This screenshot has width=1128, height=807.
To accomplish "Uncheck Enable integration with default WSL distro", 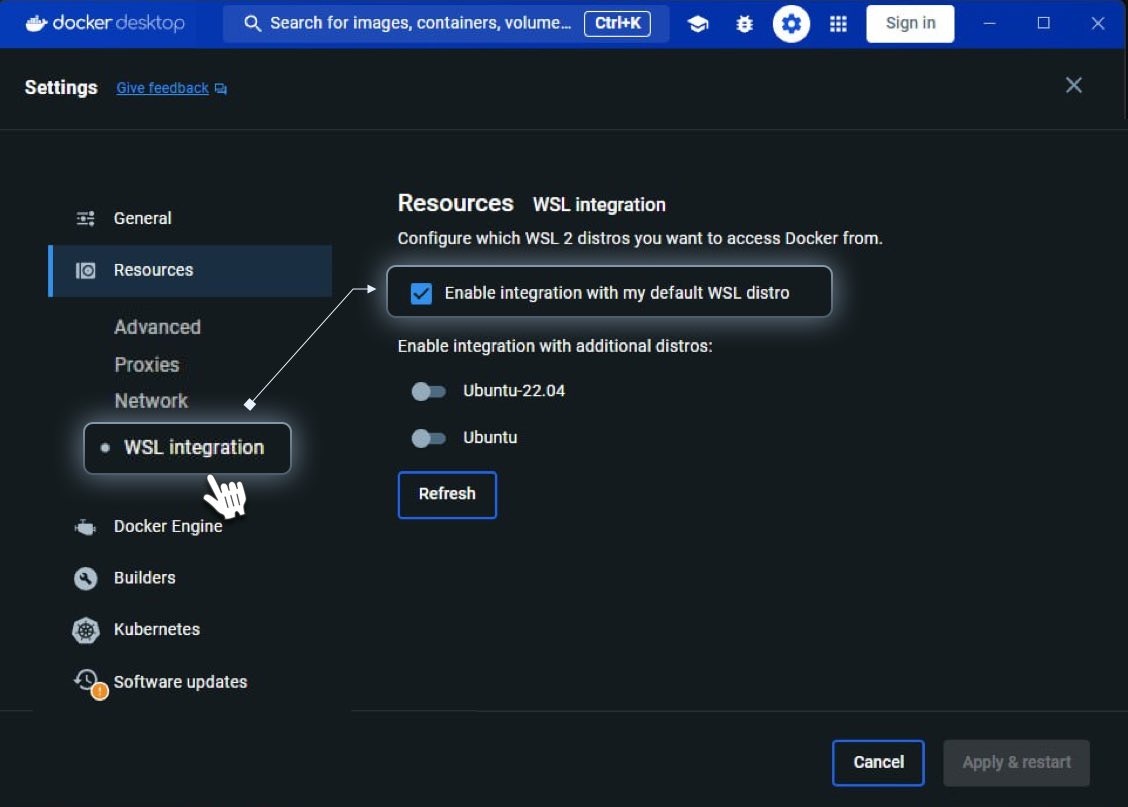I will [x=421, y=293].
